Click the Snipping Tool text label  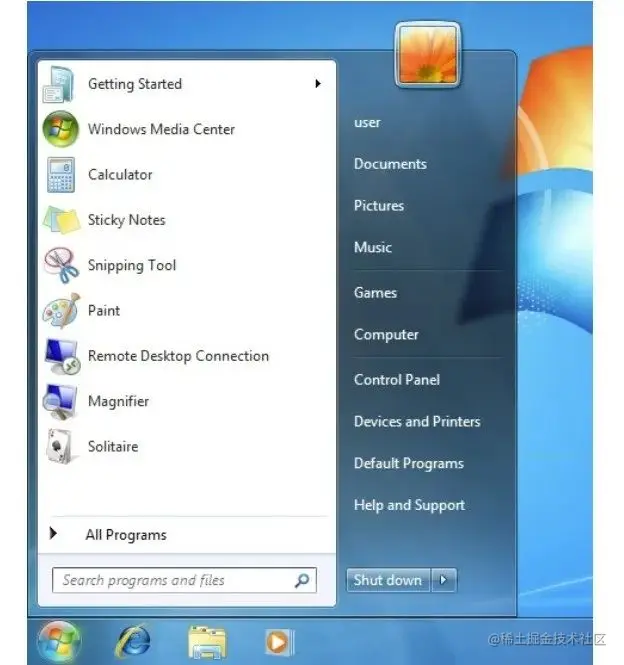tap(132, 265)
